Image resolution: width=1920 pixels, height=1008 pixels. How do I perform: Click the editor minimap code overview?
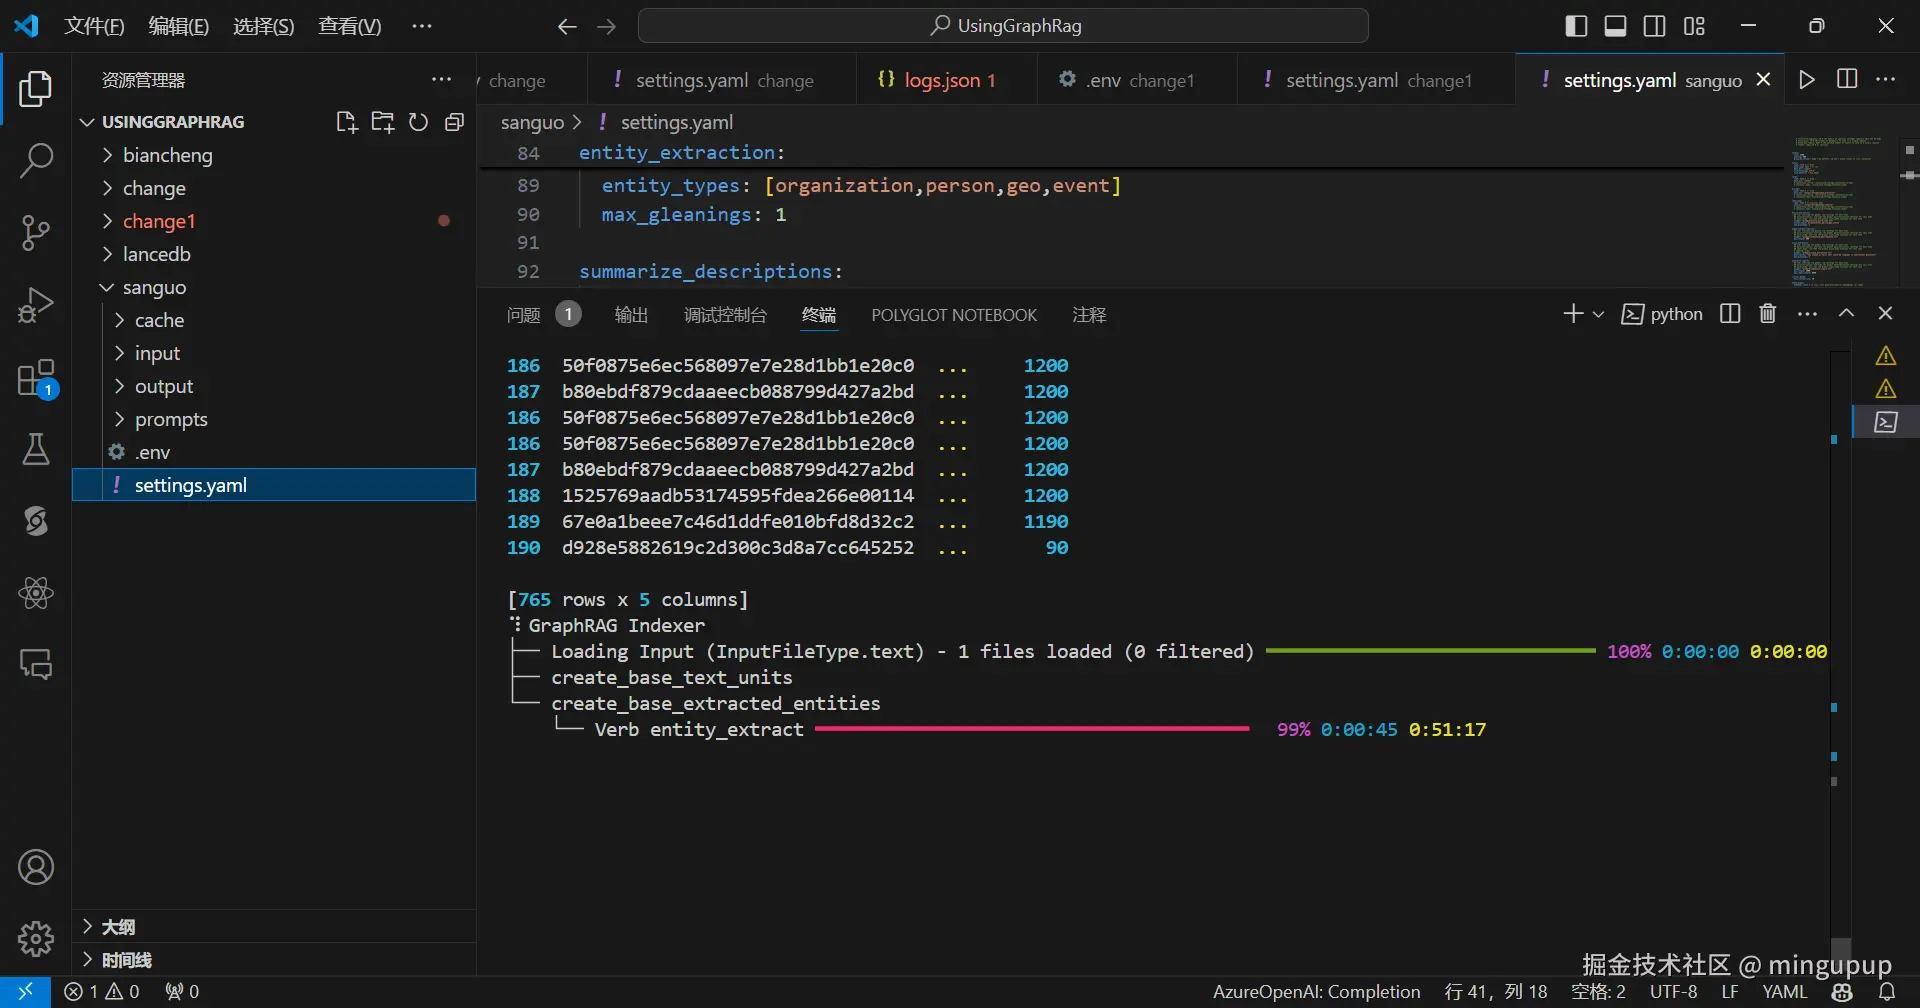(1837, 210)
